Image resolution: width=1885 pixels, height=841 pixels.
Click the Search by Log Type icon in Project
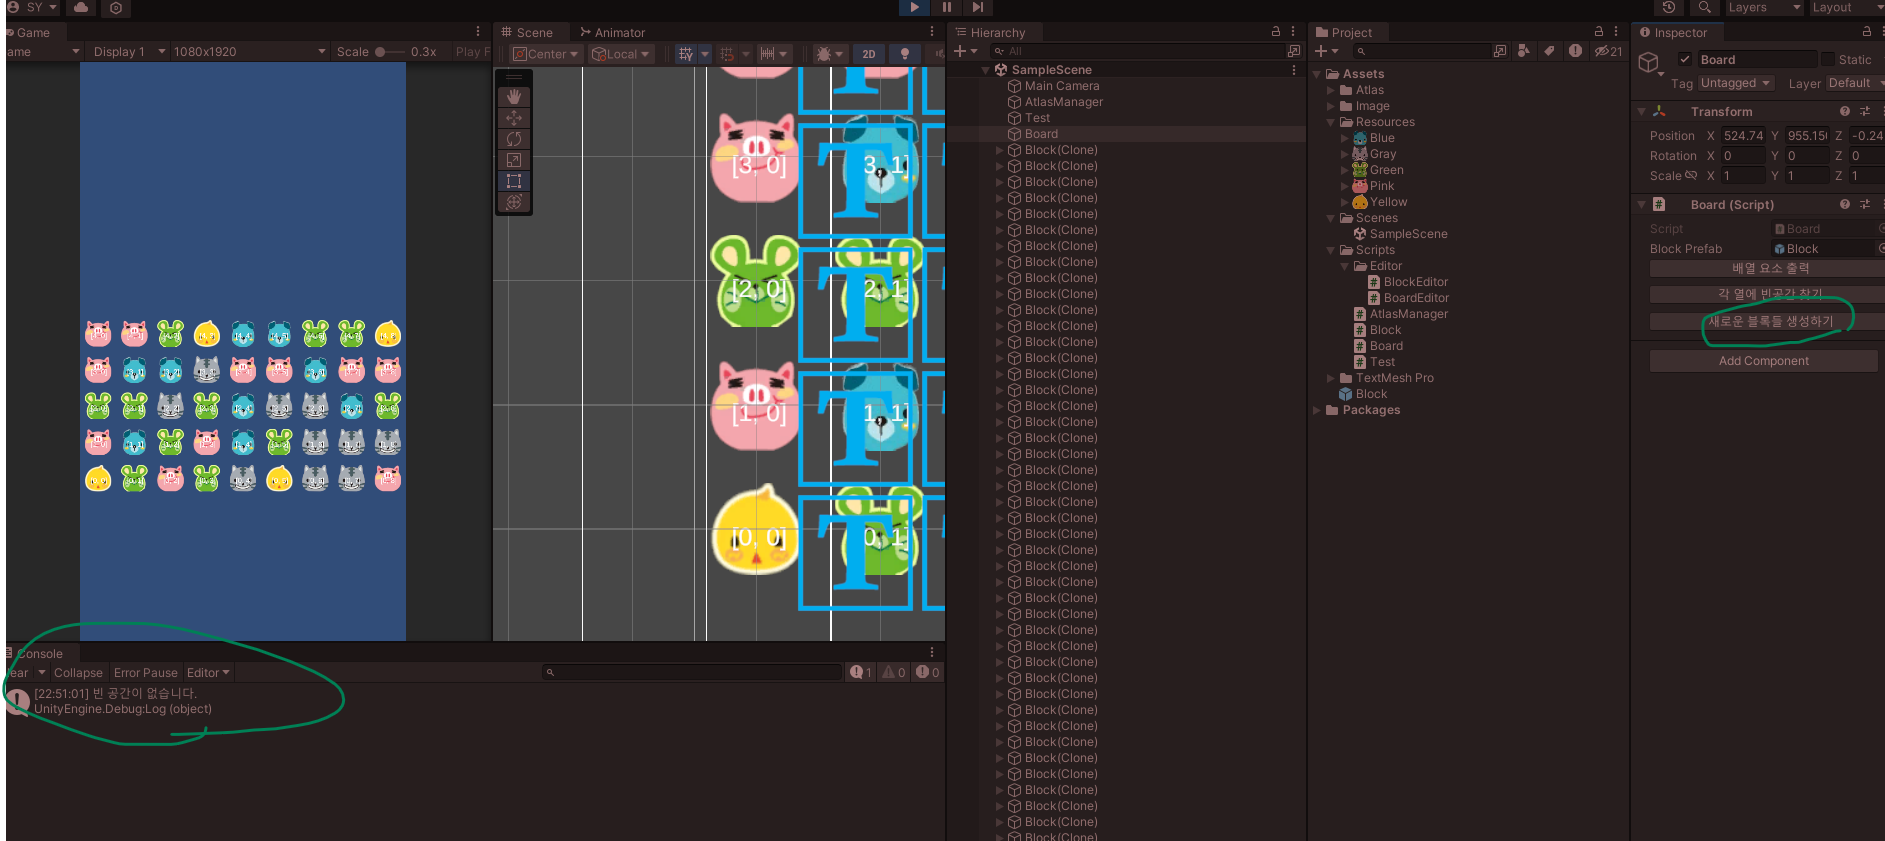tap(1575, 51)
